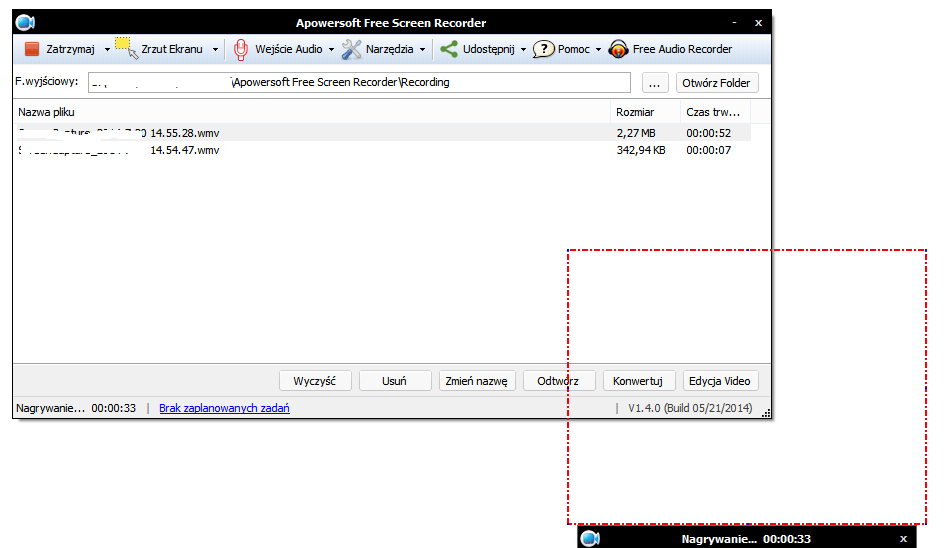Close the small Nagrywanie recording bar
The height and width of the screenshot is (548, 944).
point(903,539)
